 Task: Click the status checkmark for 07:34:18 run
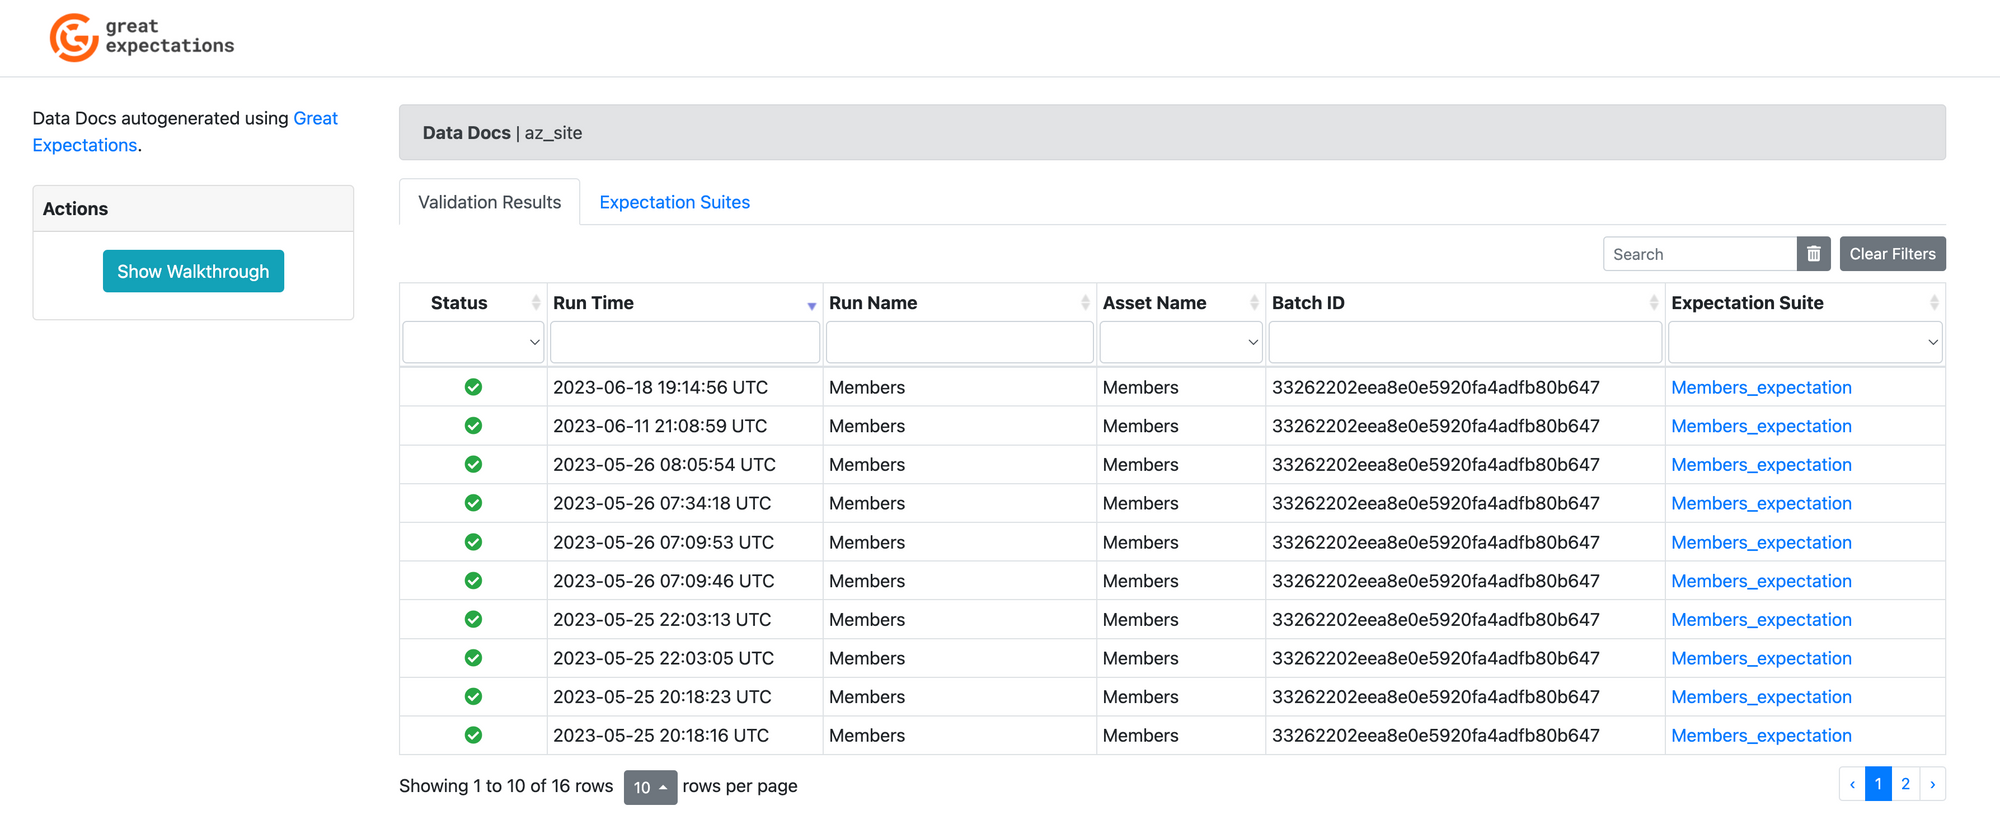click(473, 503)
